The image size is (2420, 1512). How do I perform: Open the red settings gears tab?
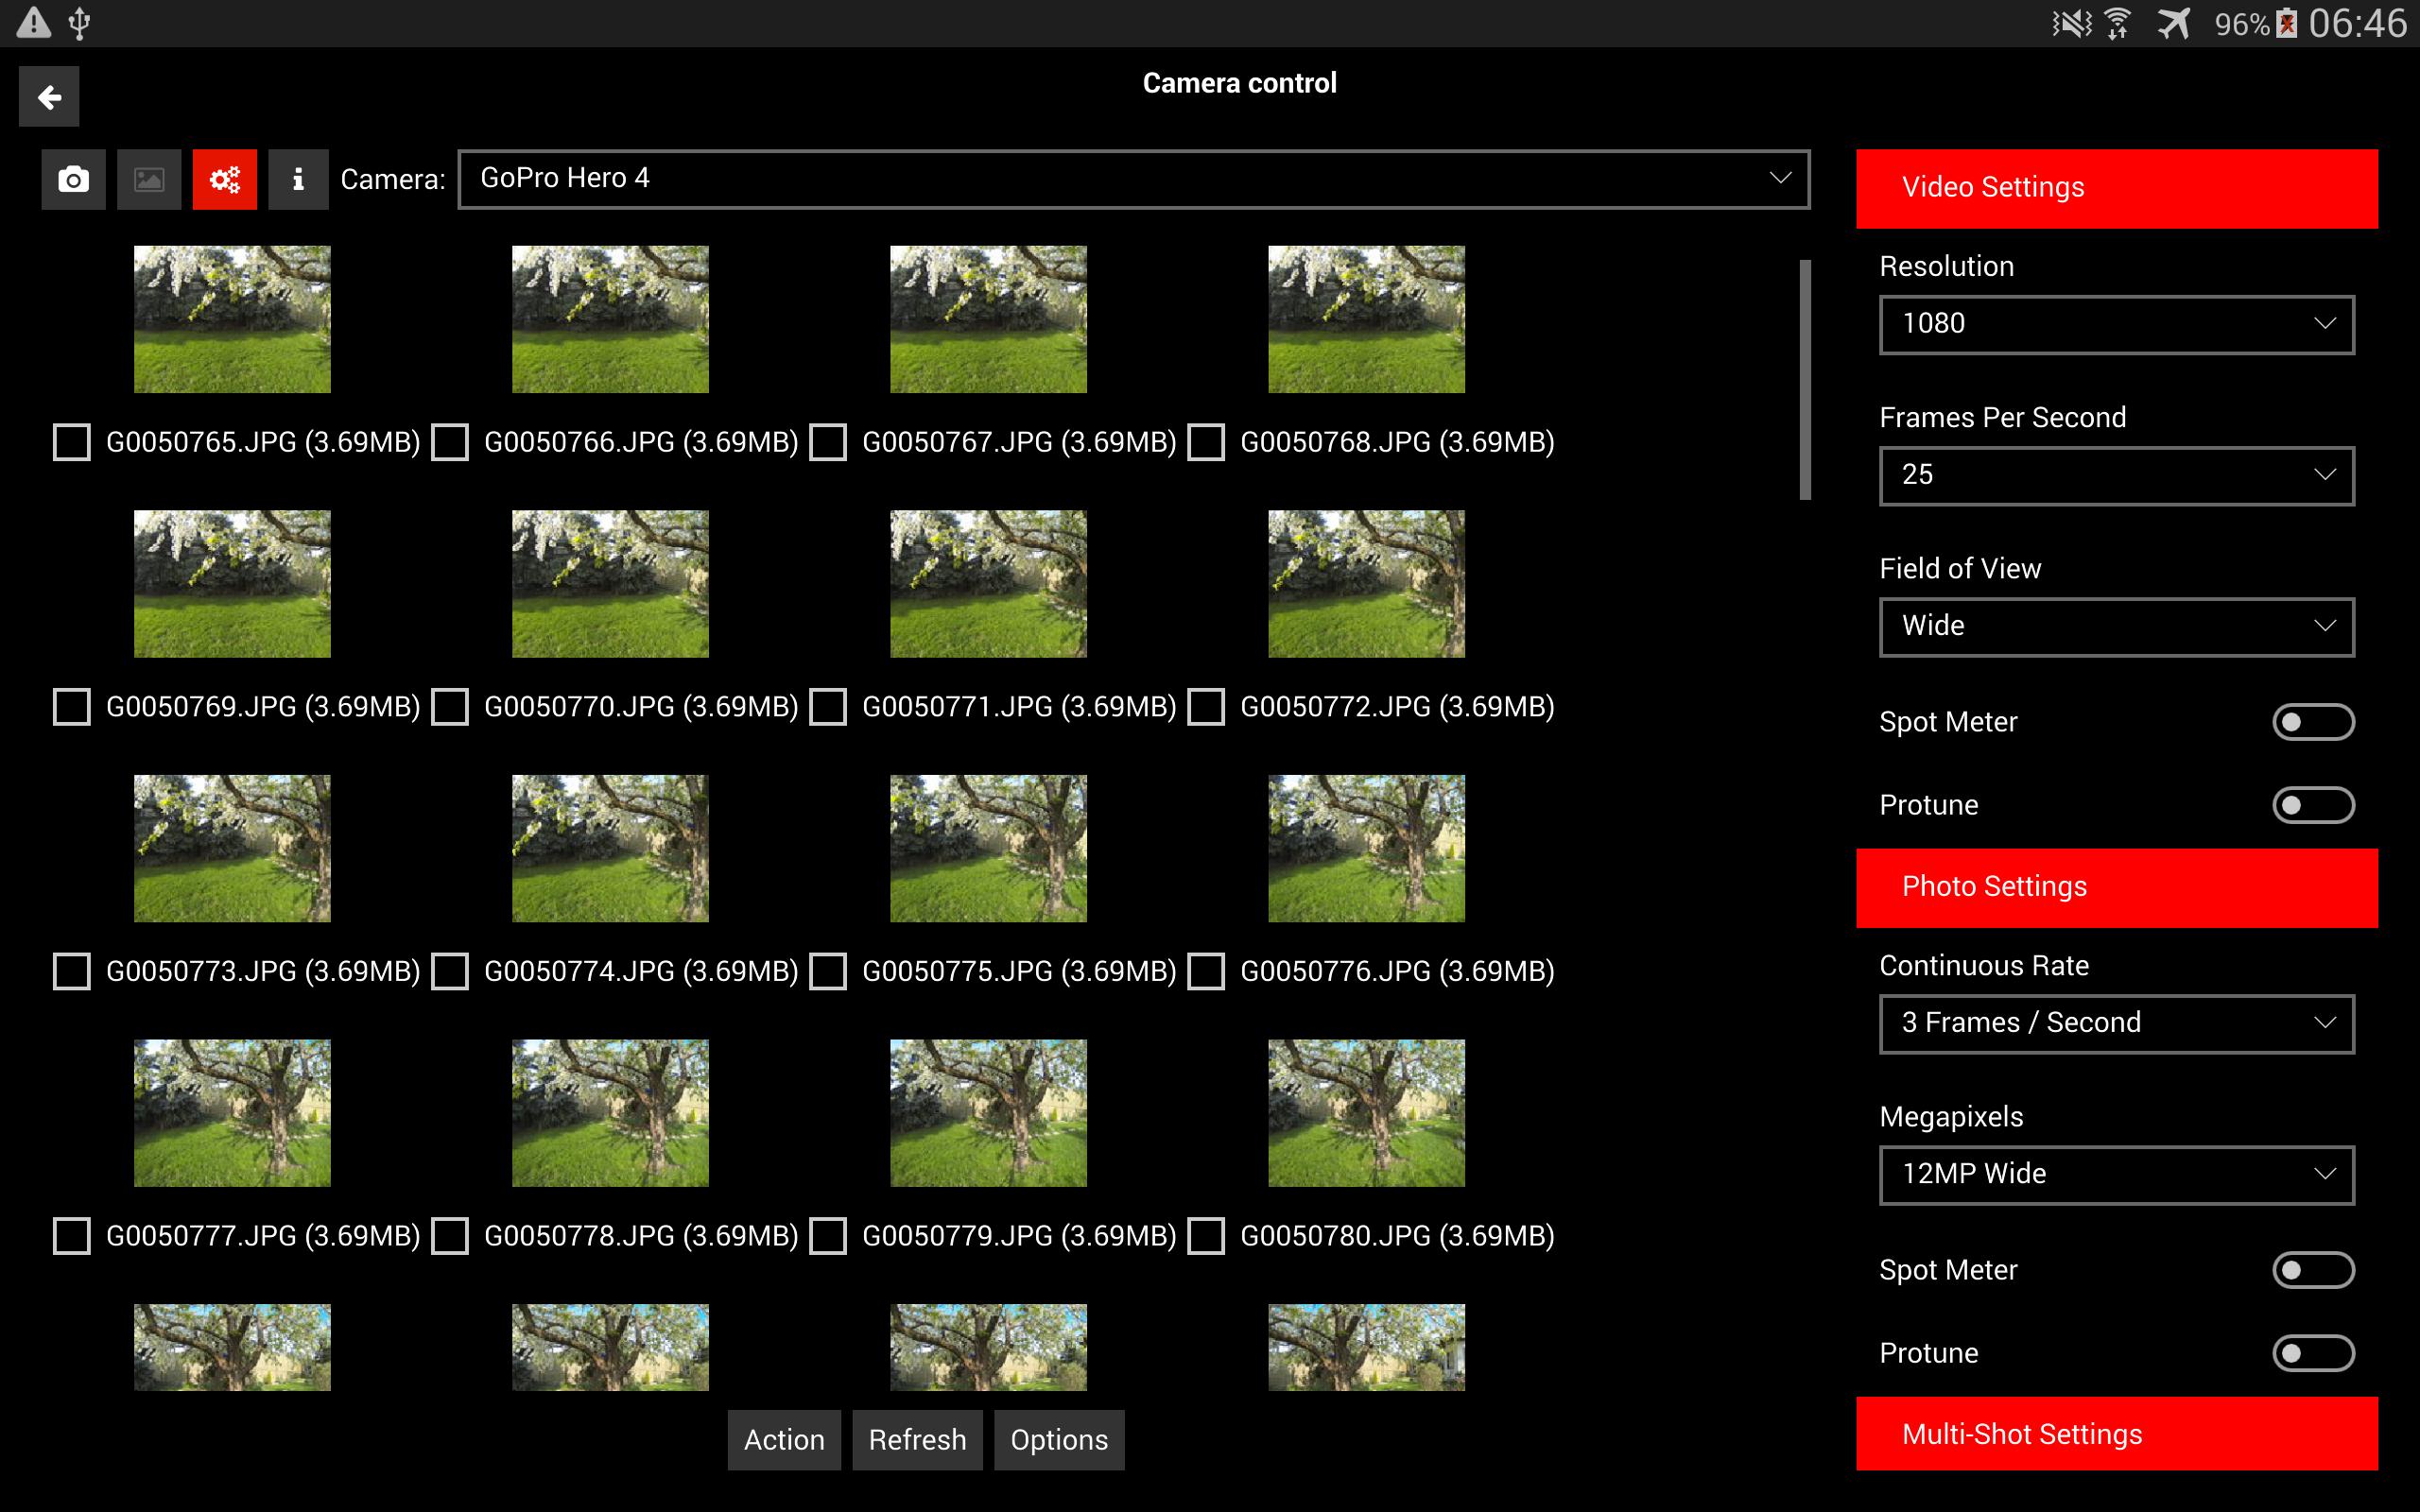(x=225, y=180)
